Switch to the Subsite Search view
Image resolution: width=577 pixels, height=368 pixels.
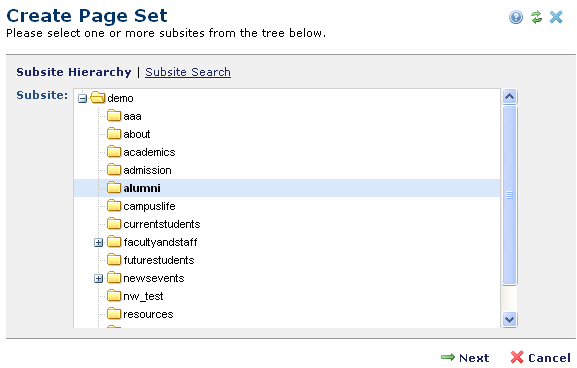pyautogui.click(x=188, y=72)
